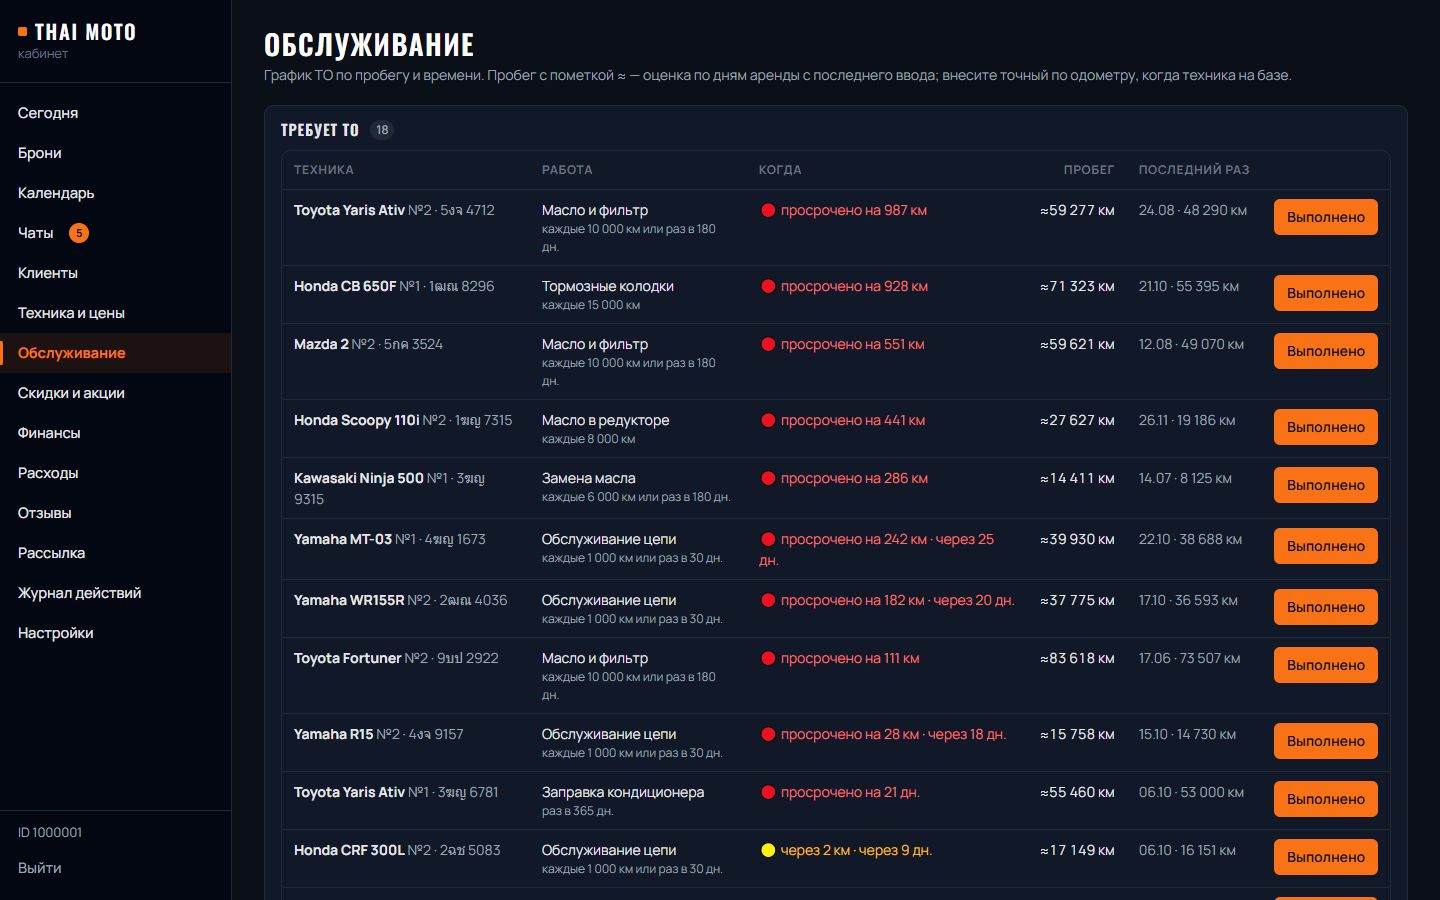Mark Honda Scoopy 110i gearbox oil Выполнено
The image size is (1440, 900).
1325,427
